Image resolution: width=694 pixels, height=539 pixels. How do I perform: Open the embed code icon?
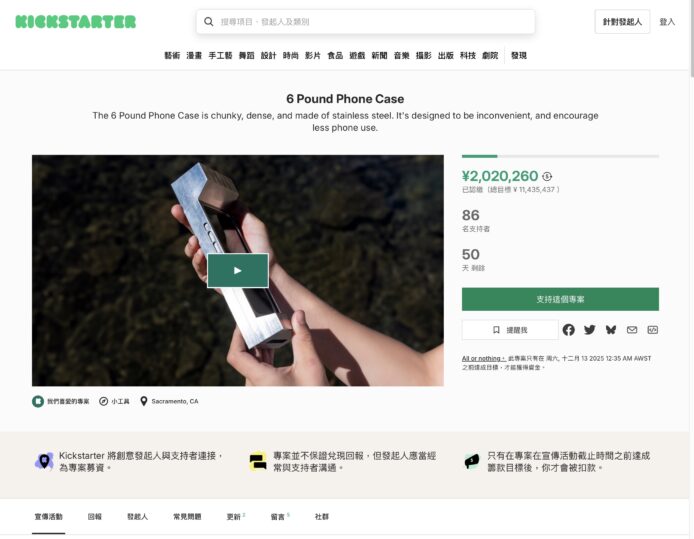(x=652, y=330)
